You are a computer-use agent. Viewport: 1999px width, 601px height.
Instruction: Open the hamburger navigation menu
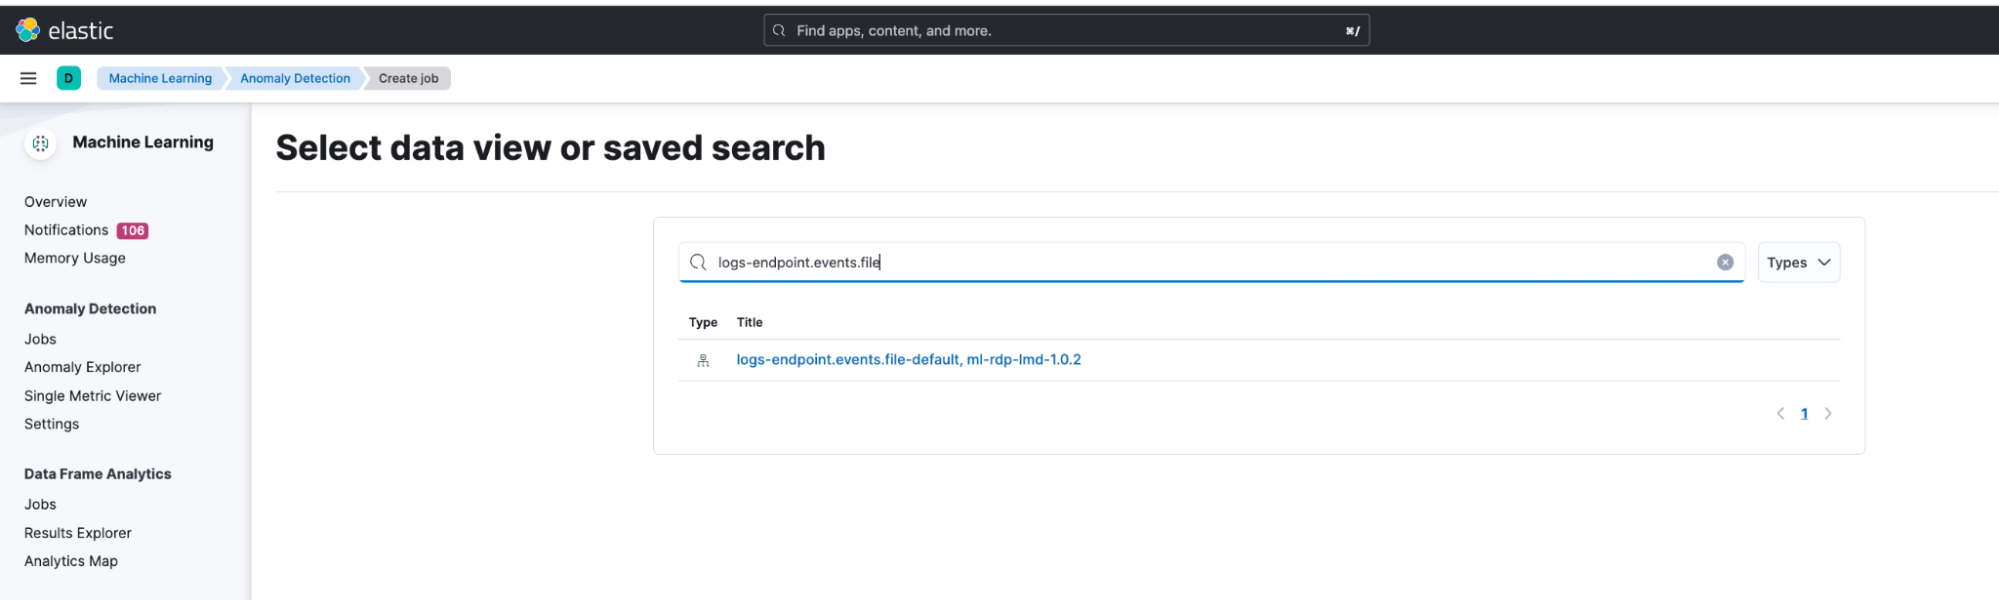pos(29,78)
